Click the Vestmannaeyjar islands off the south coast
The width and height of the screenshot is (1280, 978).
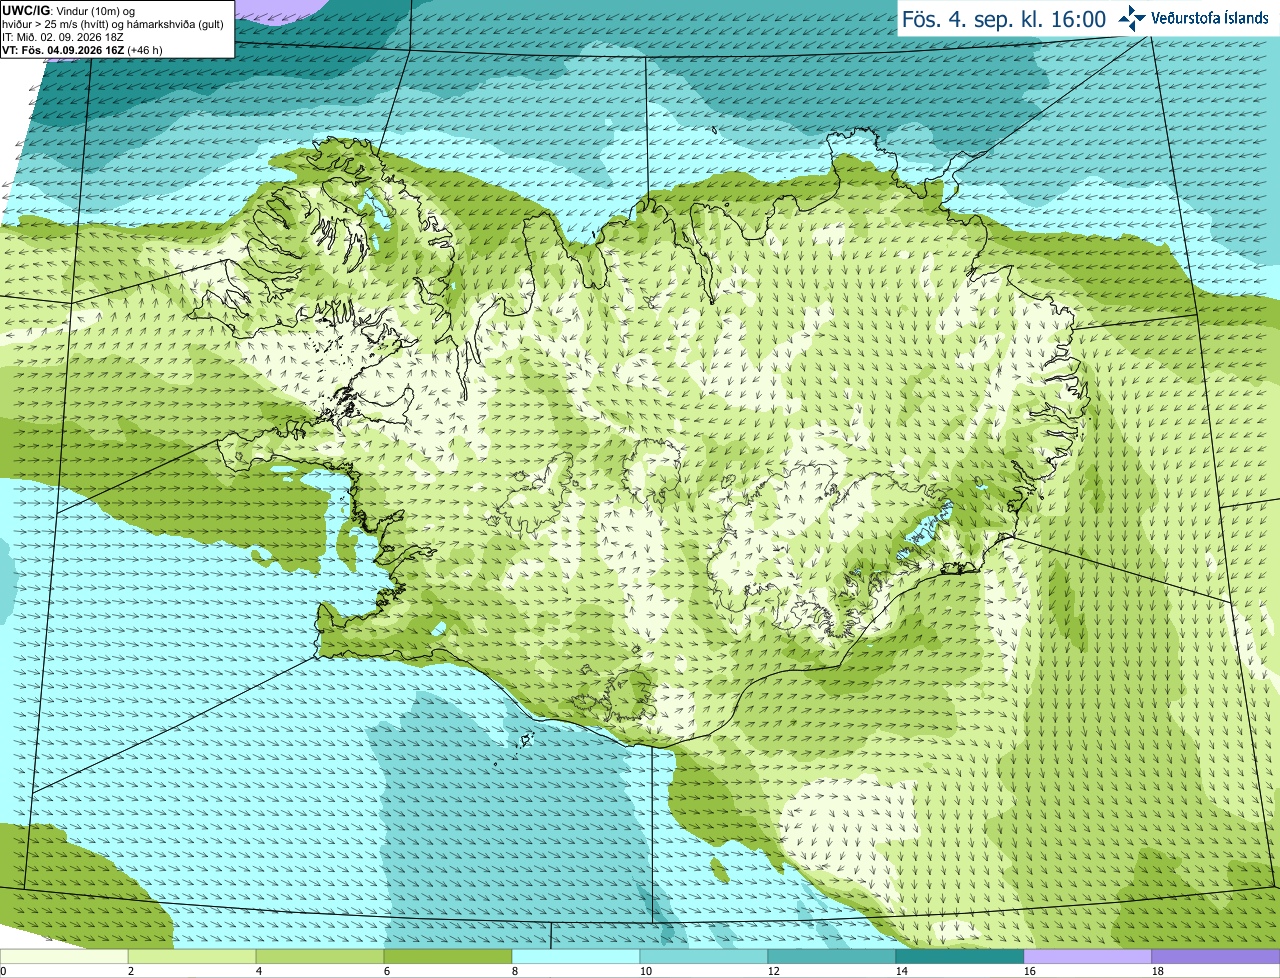coord(523,742)
